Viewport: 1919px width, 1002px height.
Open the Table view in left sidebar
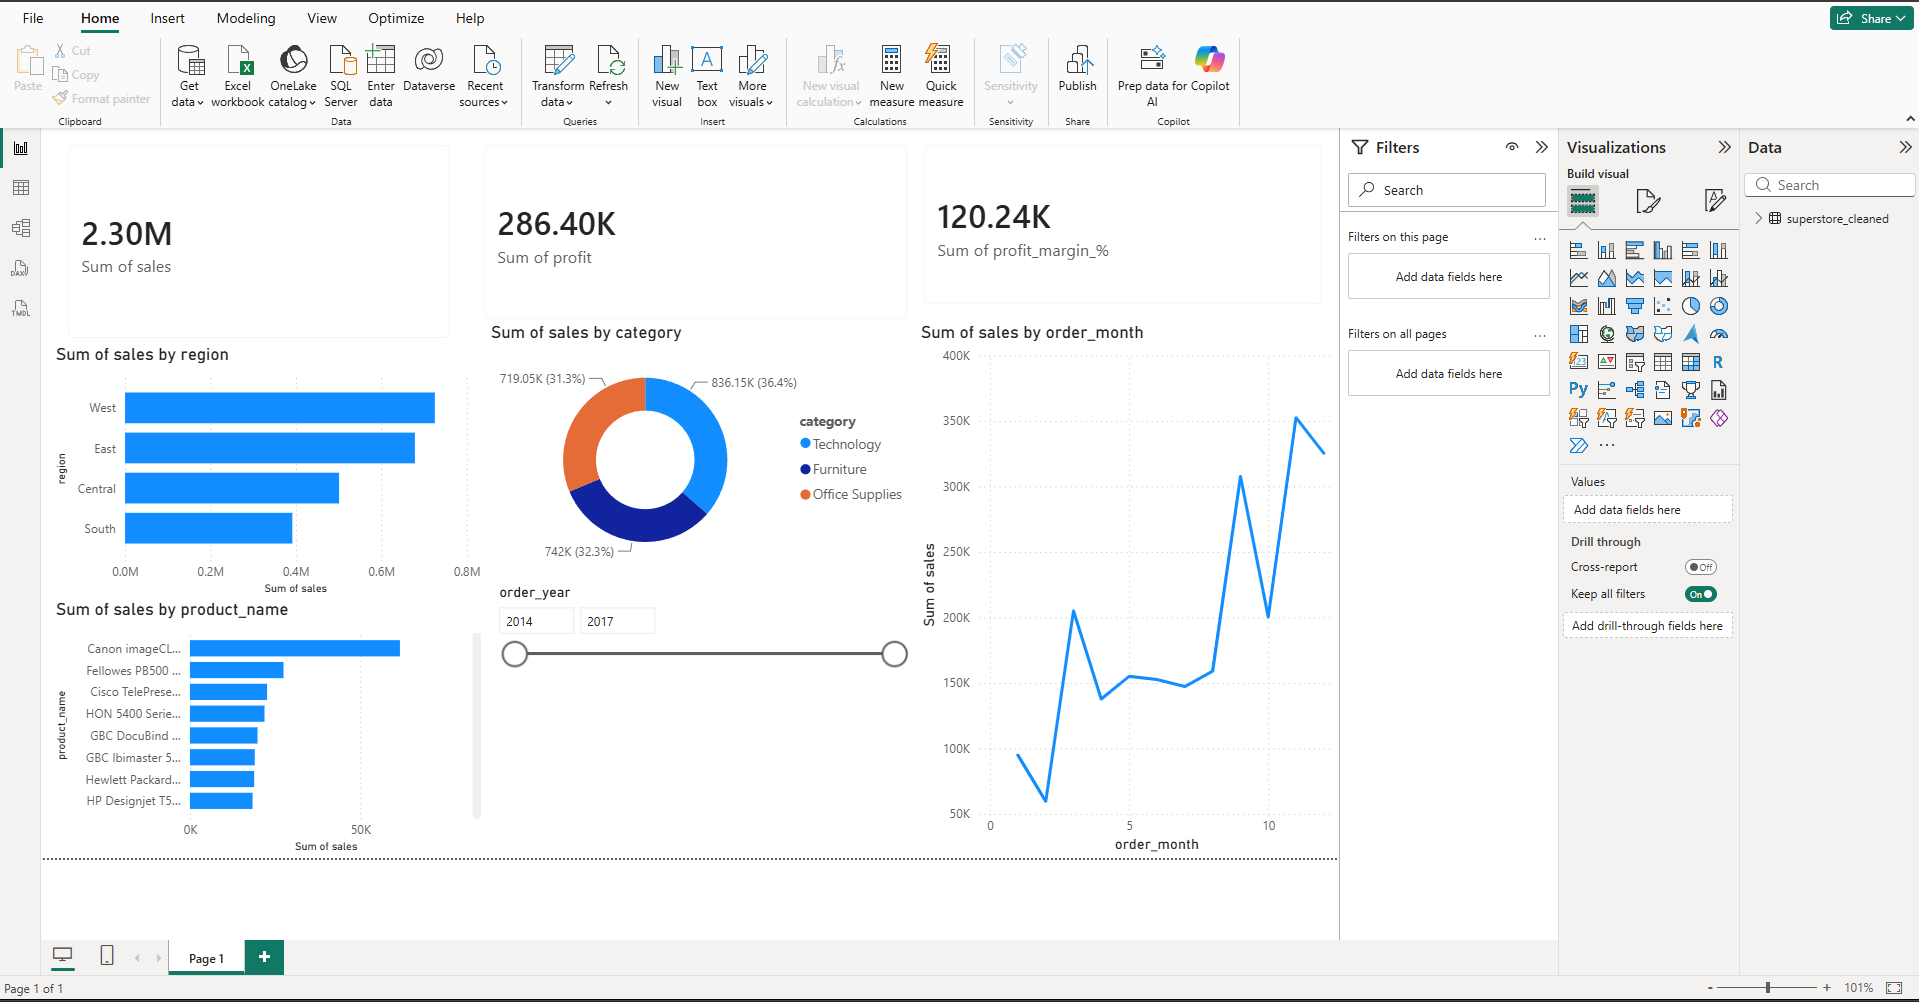[x=21, y=188]
